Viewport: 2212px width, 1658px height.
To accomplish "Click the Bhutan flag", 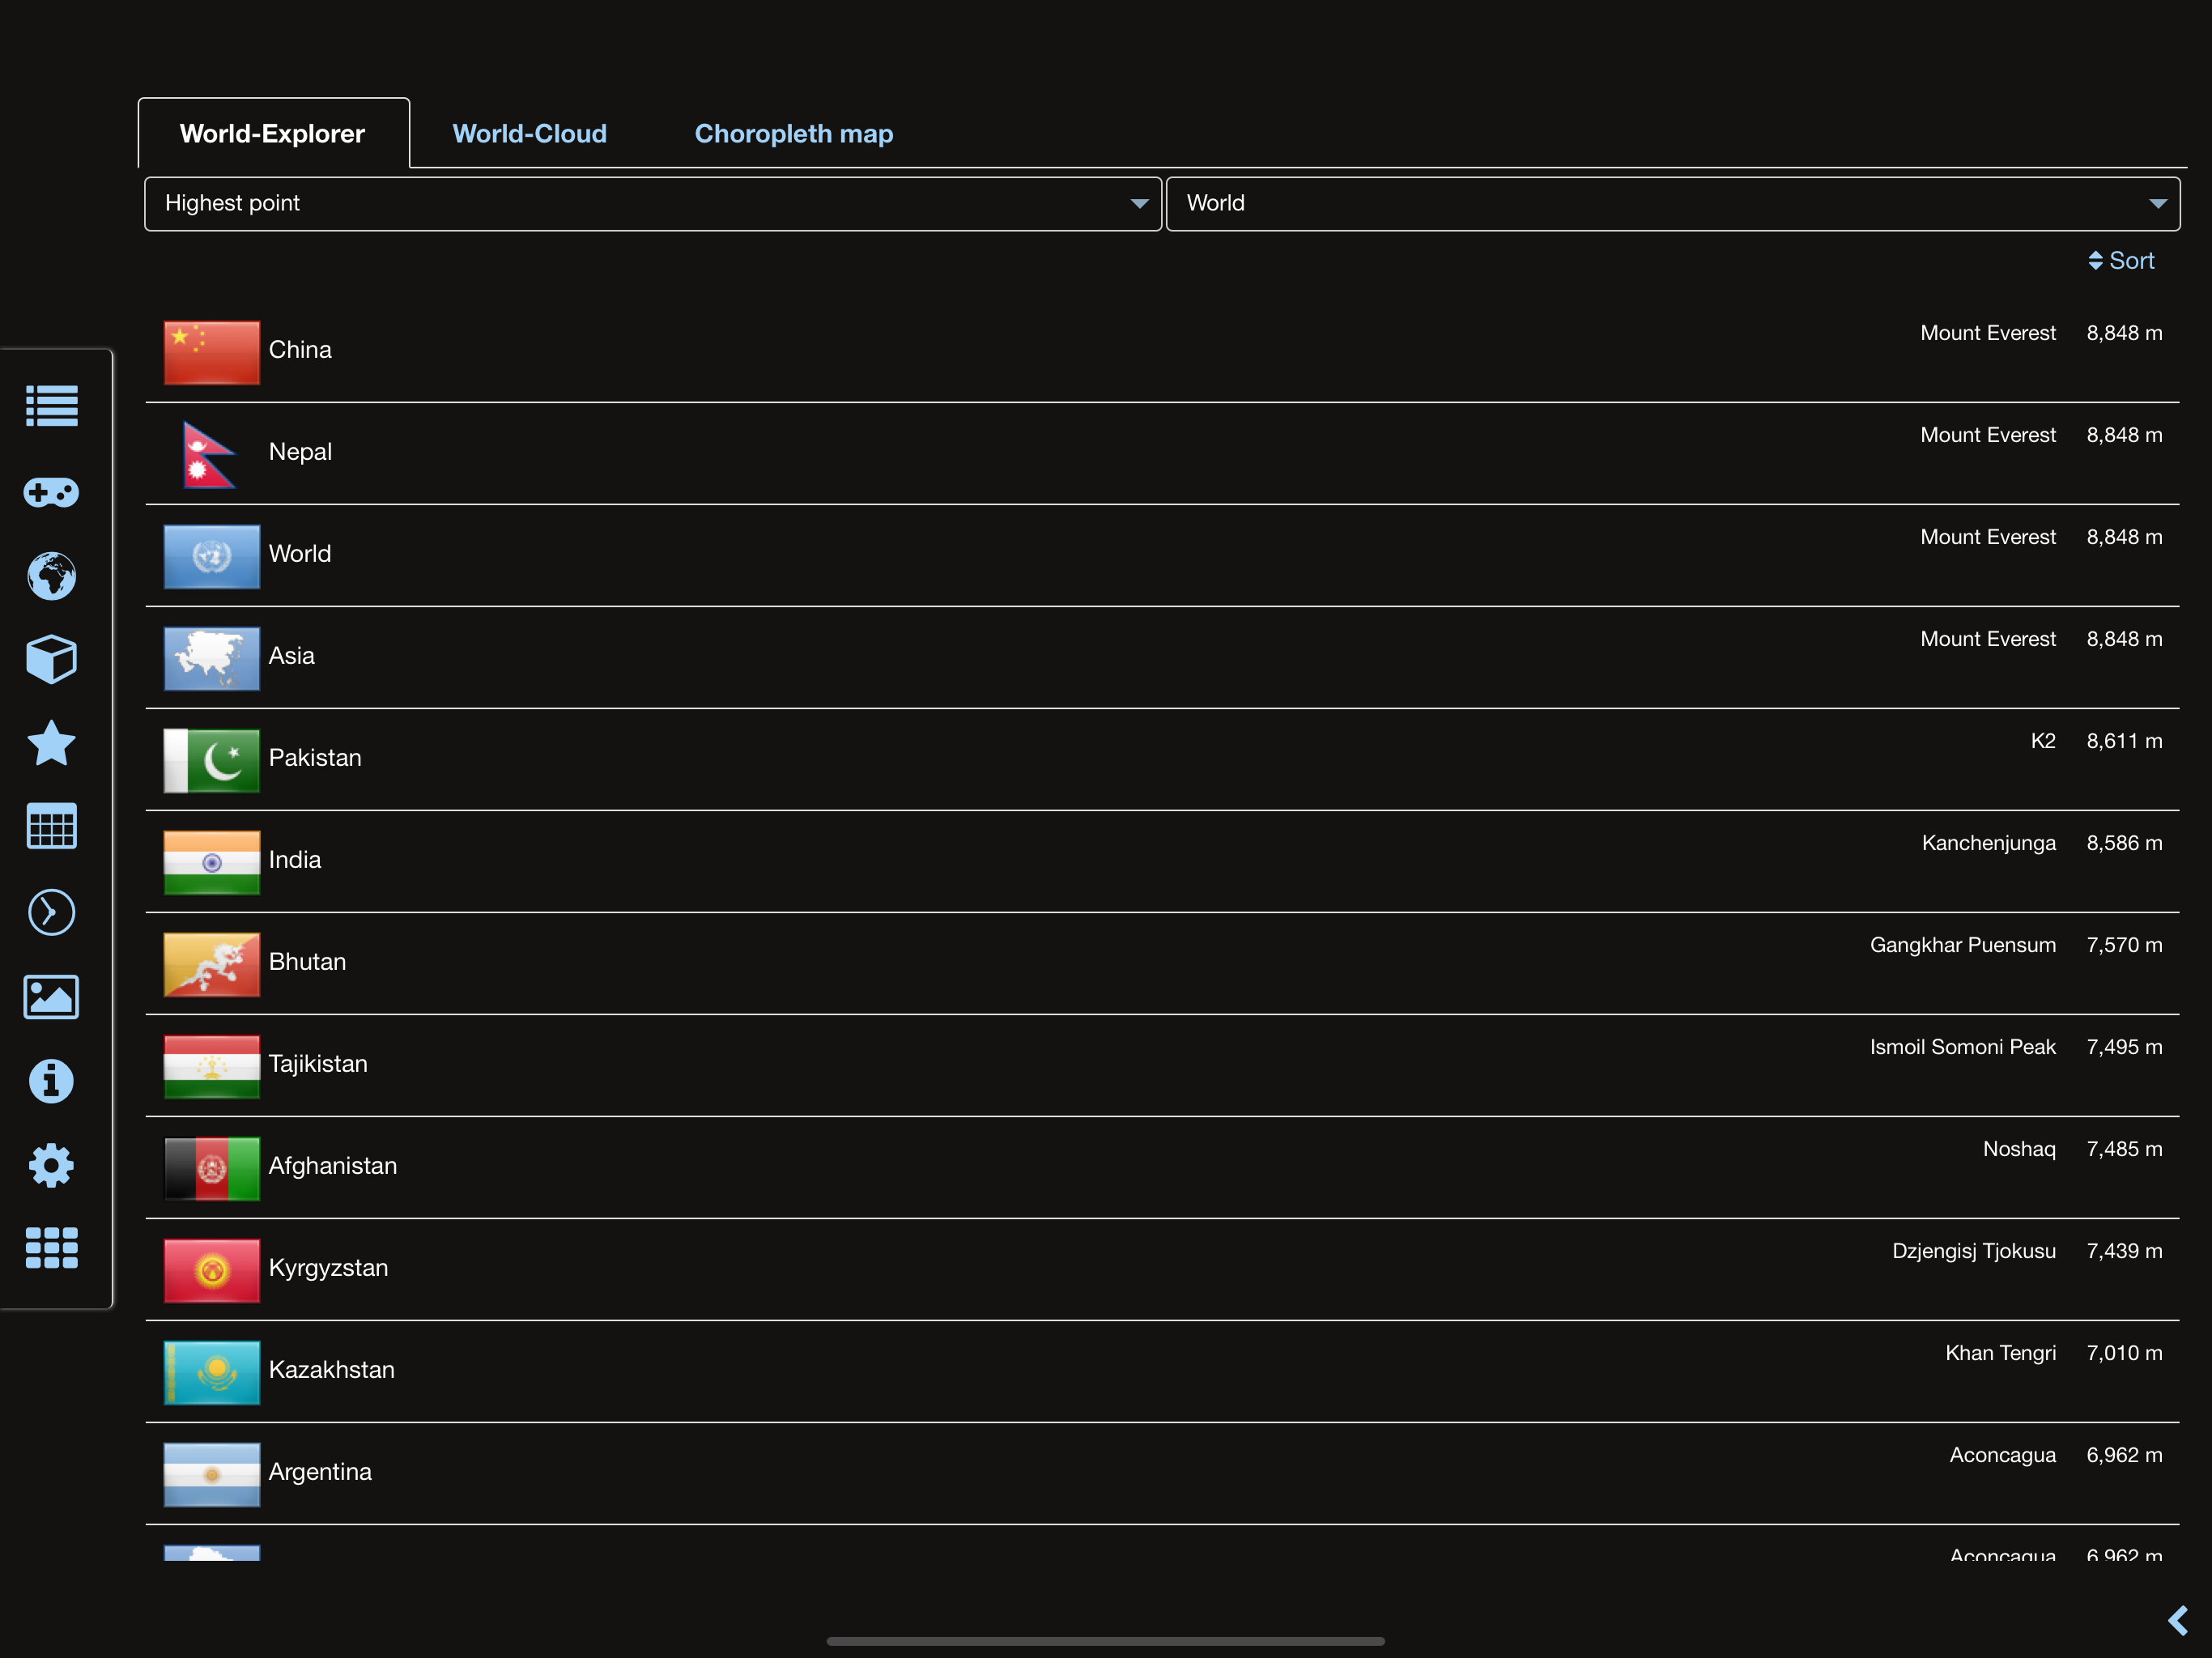I will [x=212, y=964].
